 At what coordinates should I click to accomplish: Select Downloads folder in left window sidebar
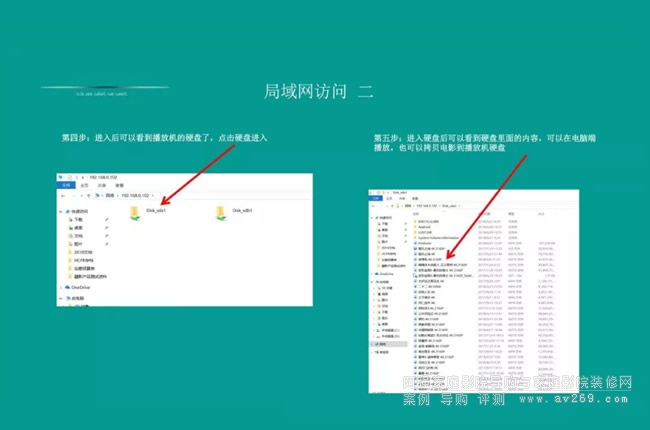point(78,221)
